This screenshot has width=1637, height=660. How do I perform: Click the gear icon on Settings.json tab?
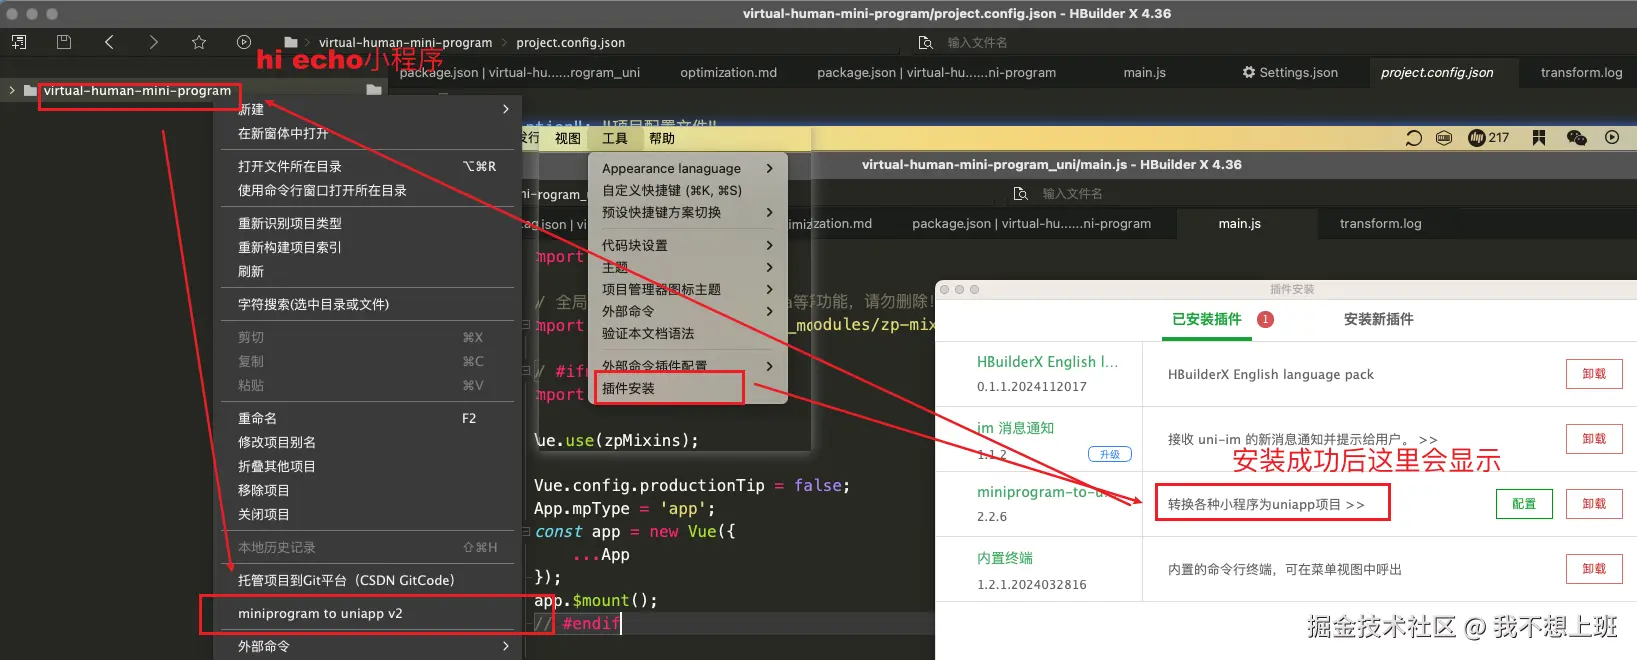1249,72
